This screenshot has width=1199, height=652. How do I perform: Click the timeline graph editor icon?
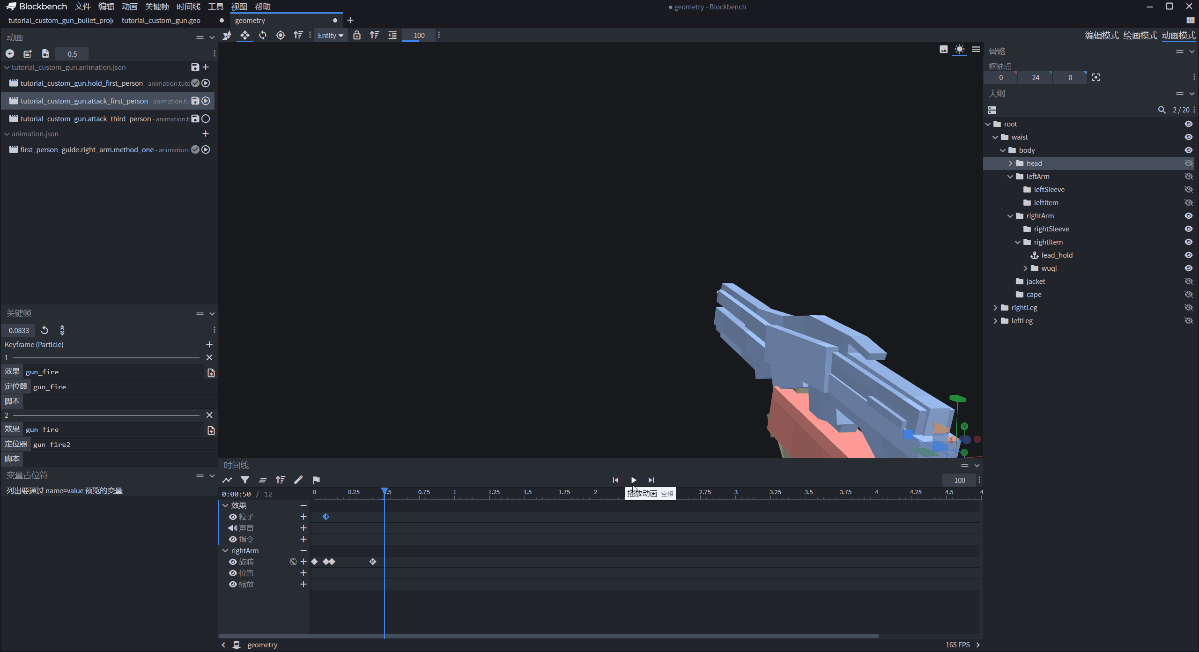click(227, 480)
